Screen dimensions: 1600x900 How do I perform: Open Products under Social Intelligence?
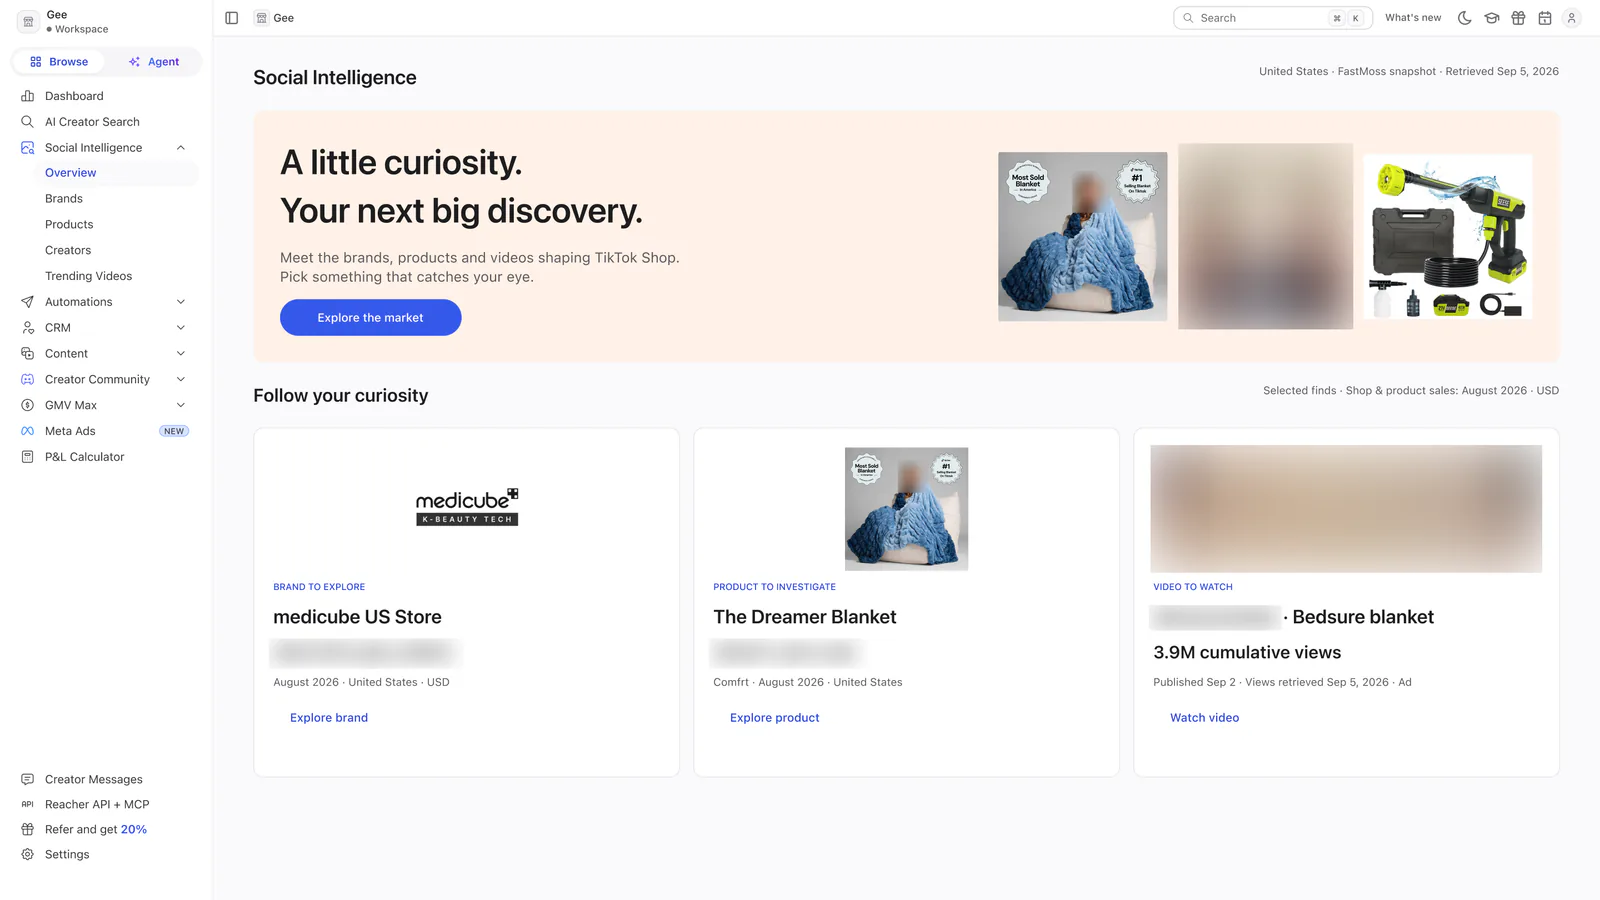tap(69, 225)
